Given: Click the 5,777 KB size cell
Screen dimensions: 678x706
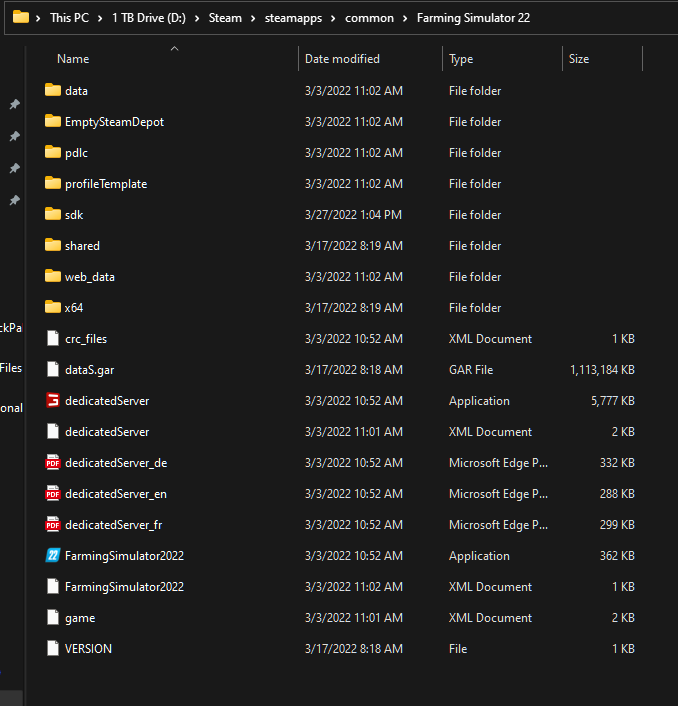Looking at the screenshot, I should click(613, 401).
